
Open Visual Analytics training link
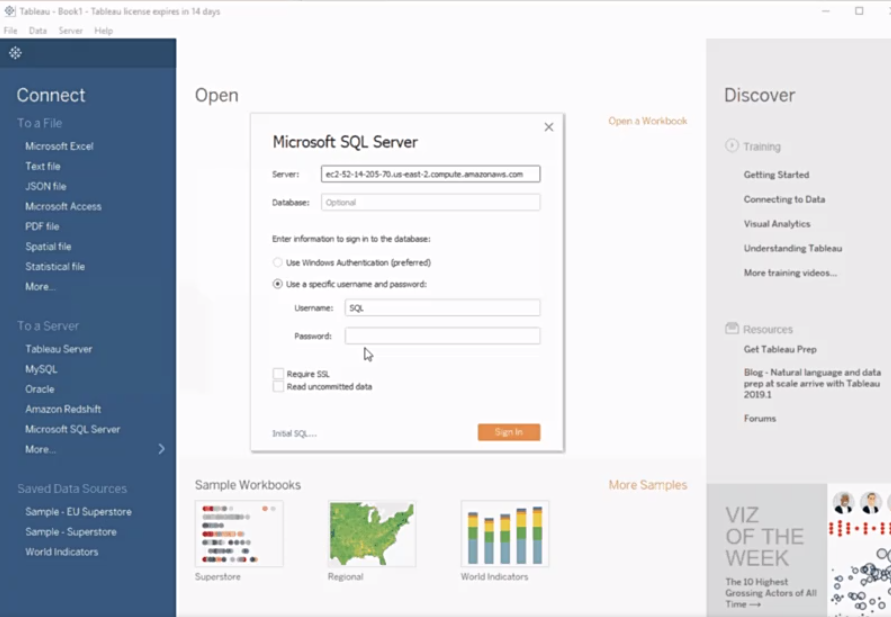[x=777, y=223]
